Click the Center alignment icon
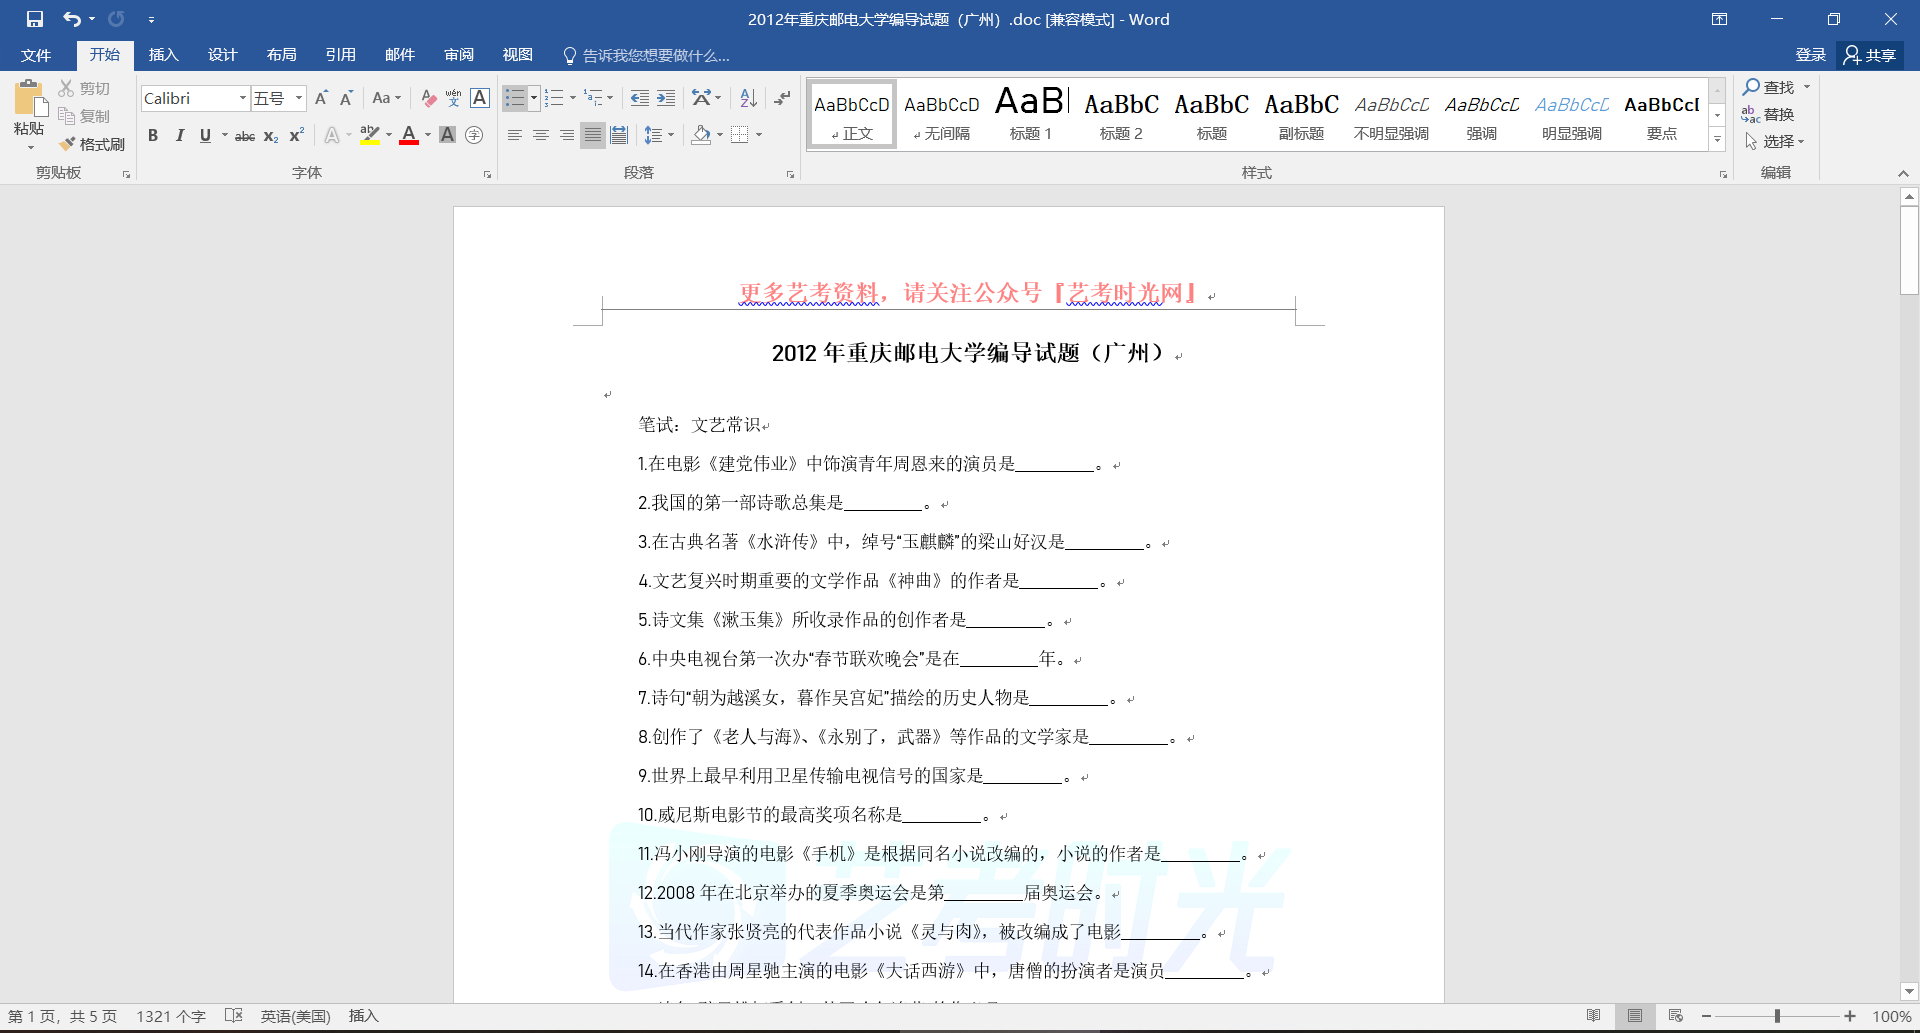Screen dimensions: 1920x1033 point(541,135)
